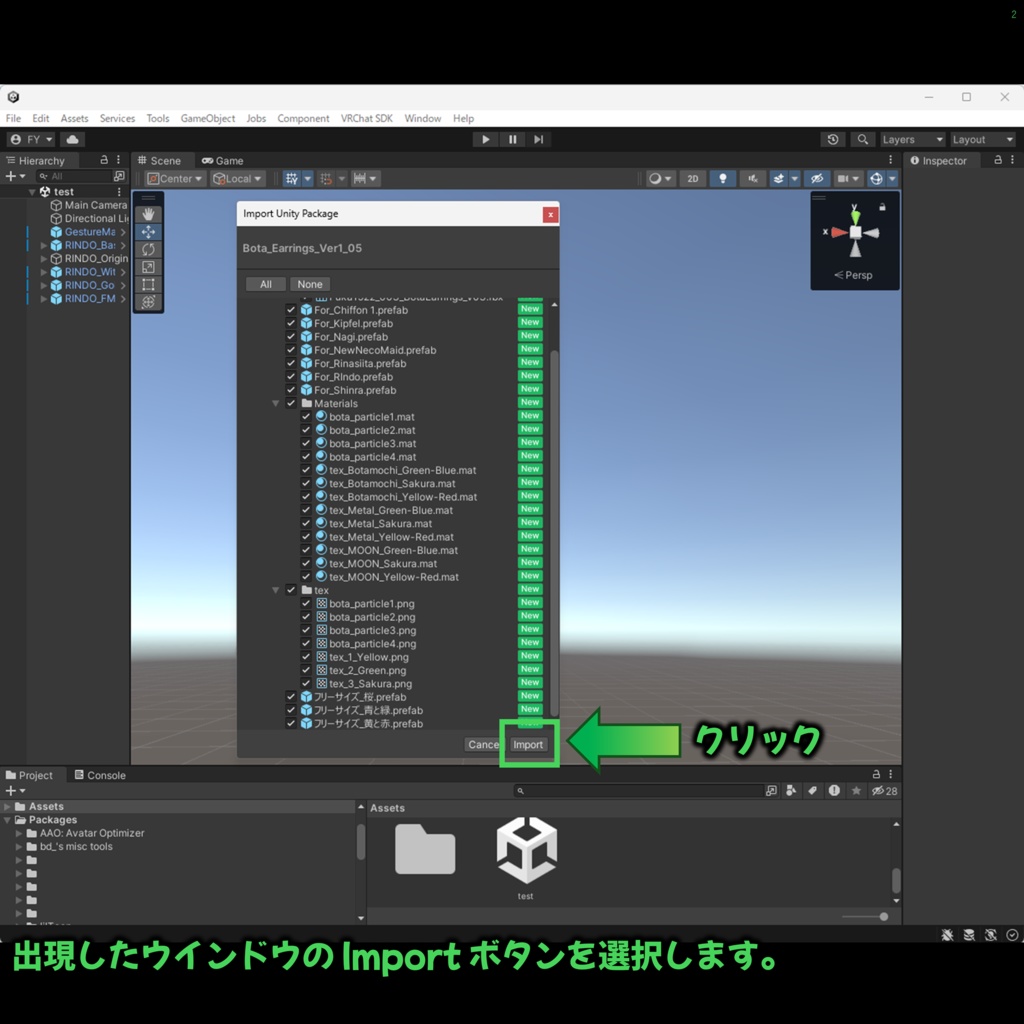
Task: Open the cloud services icon
Action: pos(72,139)
